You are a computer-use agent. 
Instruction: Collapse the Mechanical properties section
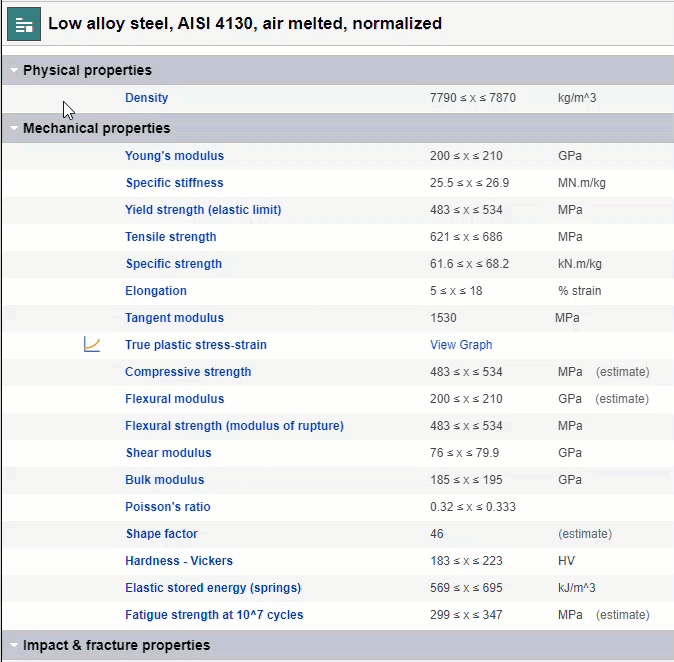(x=14, y=129)
